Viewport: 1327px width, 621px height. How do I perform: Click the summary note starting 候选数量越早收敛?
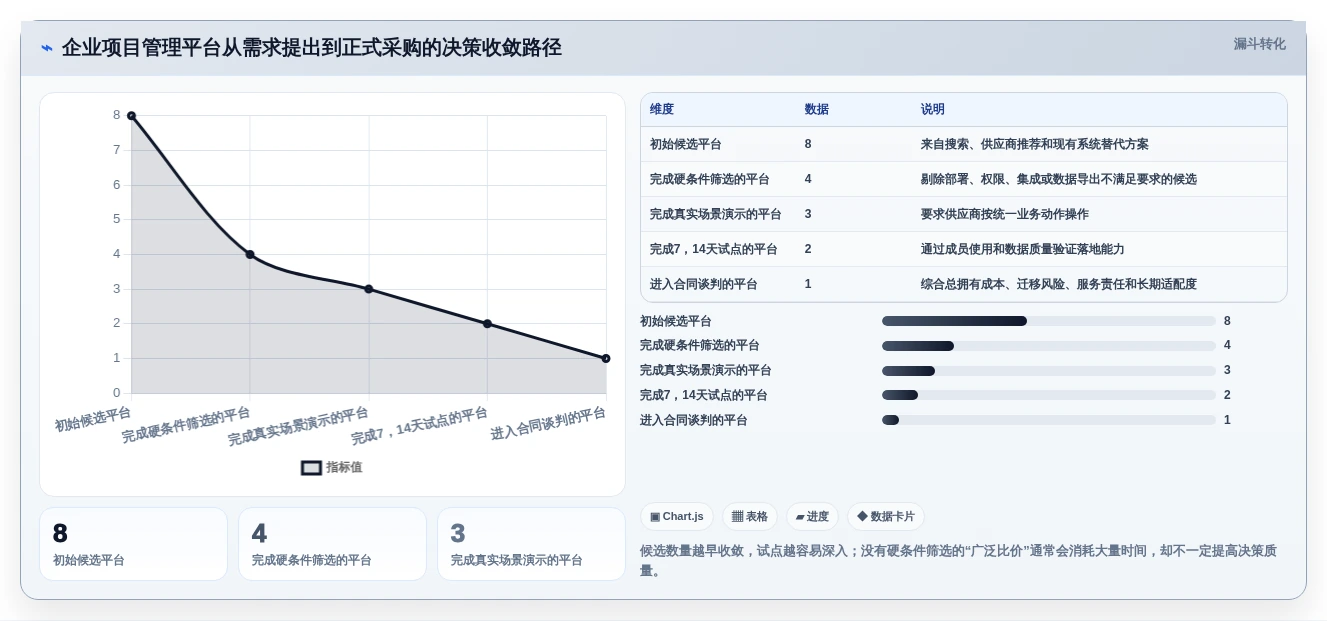[x=958, y=560]
